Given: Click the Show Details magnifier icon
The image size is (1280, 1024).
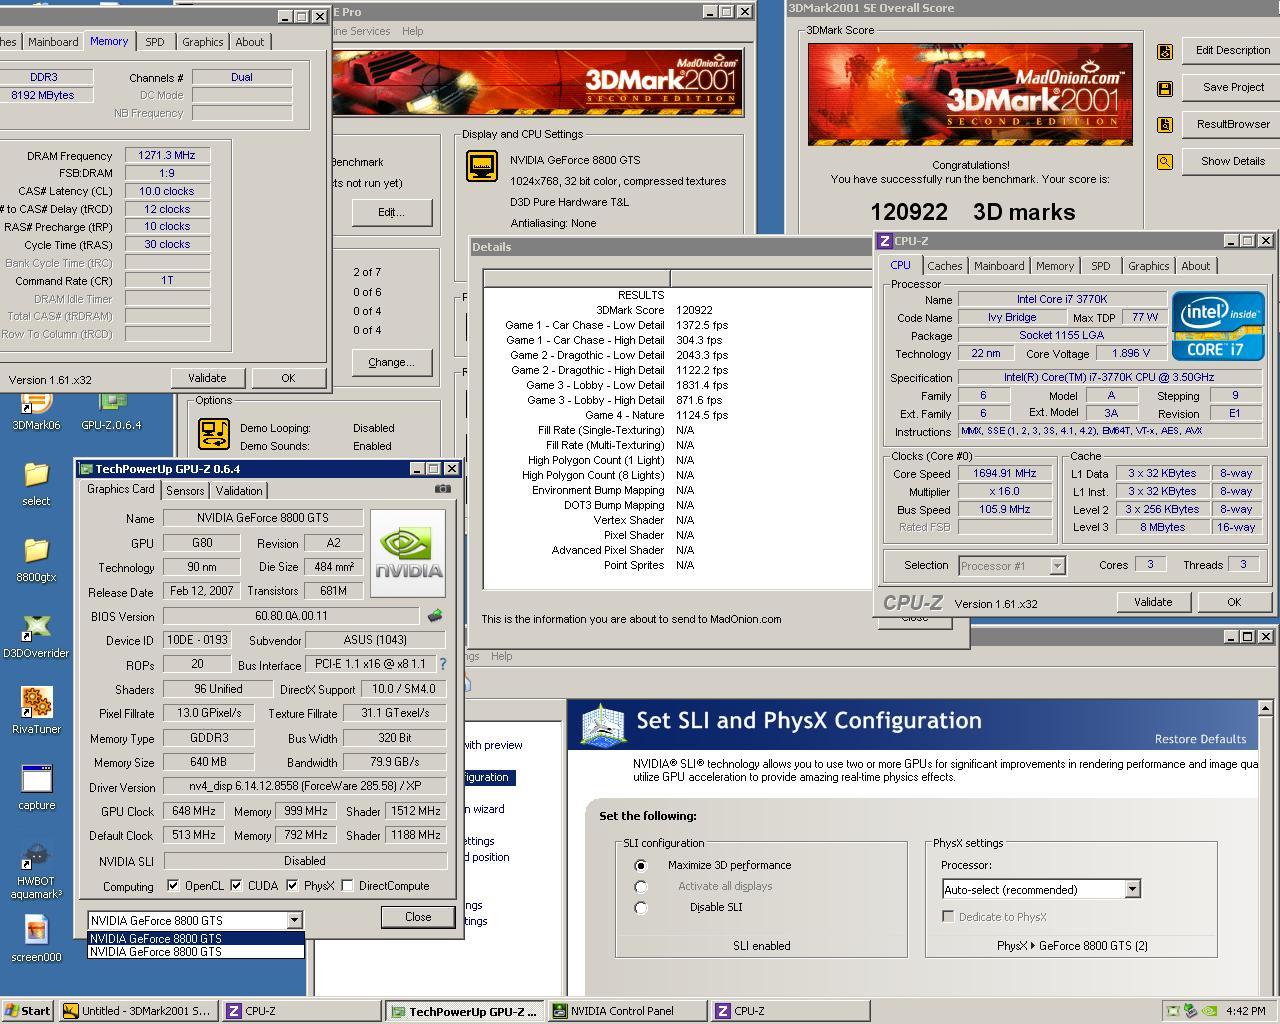Looking at the screenshot, I should (x=1165, y=162).
